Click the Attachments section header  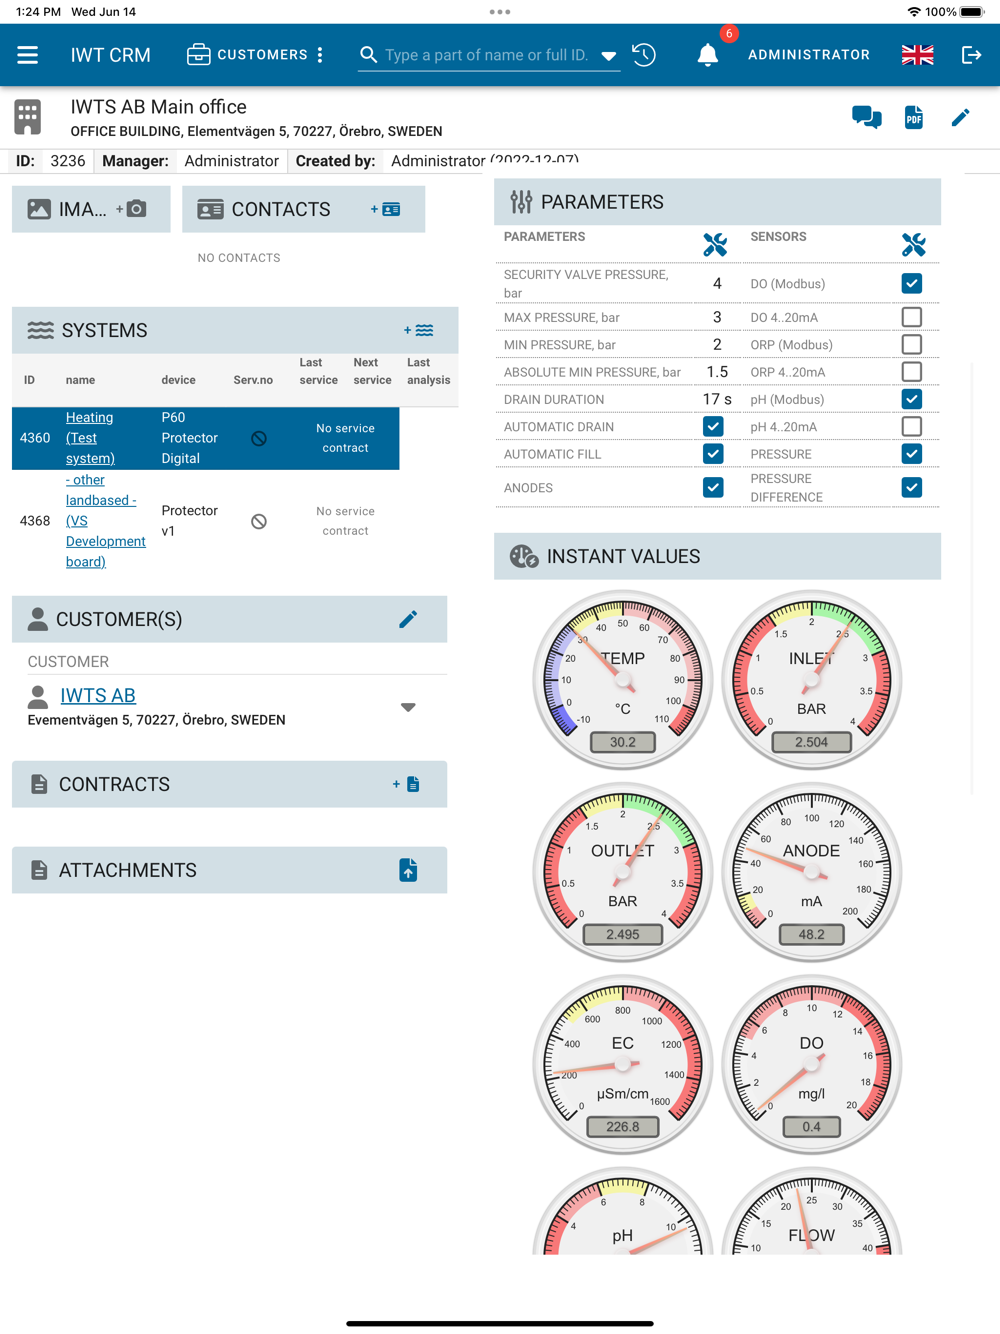click(x=229, y=870)
